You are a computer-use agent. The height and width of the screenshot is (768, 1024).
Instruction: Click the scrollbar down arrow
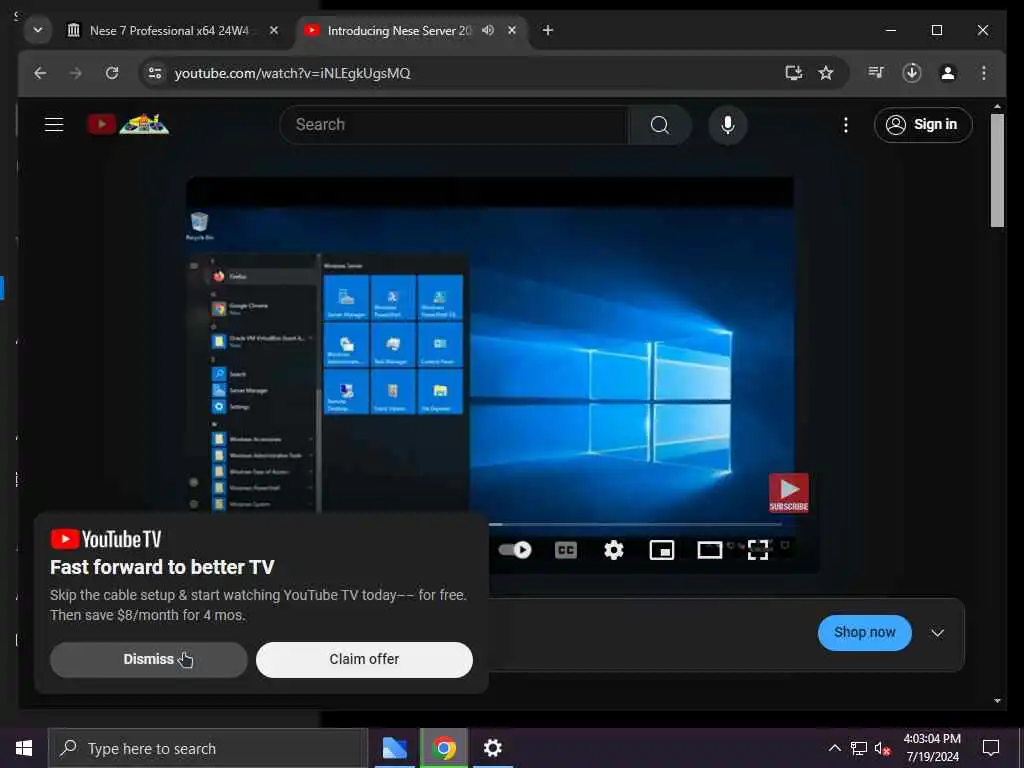[x=997, y=701]
